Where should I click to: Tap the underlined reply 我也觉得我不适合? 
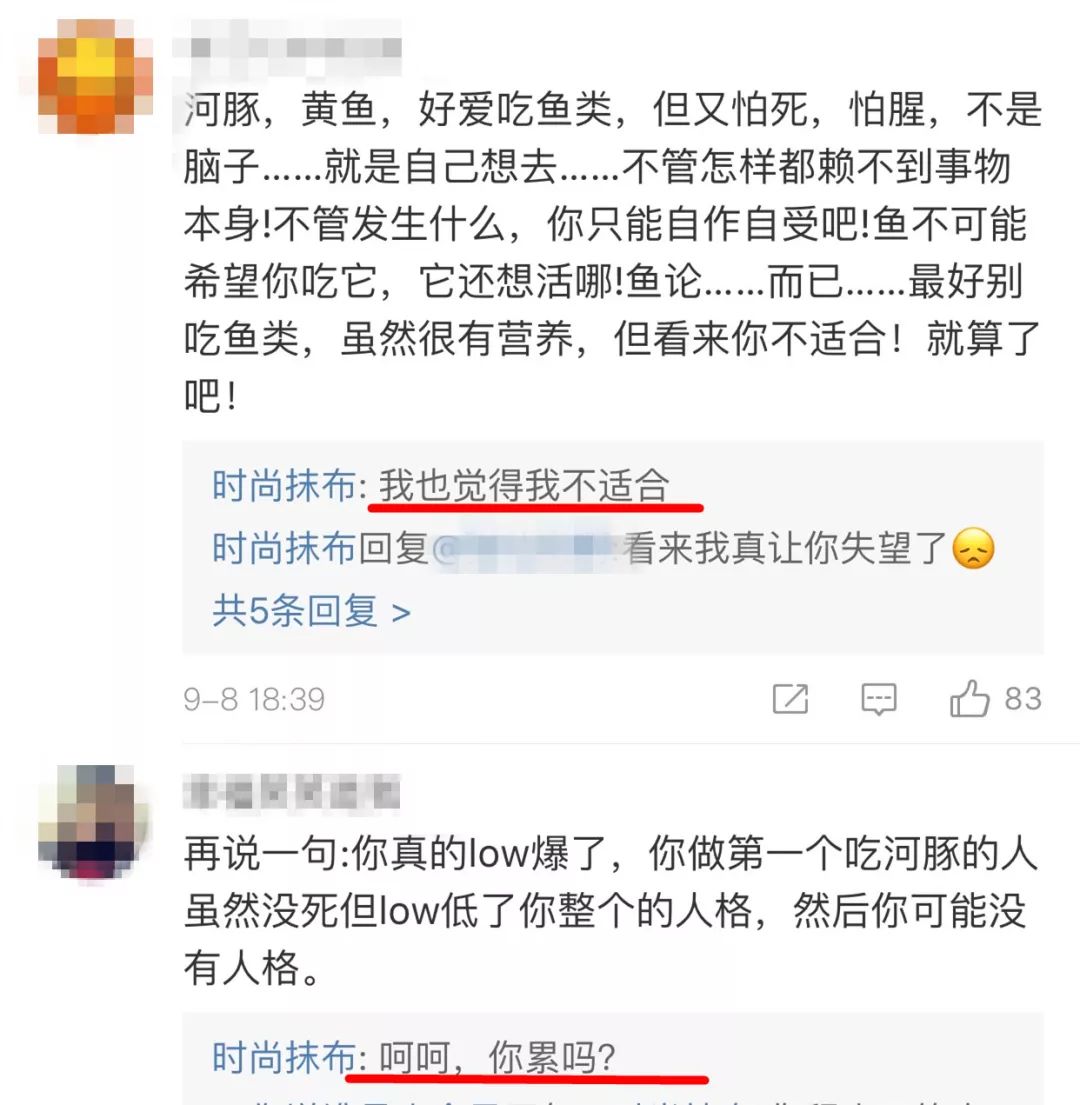tap(523, 486)
